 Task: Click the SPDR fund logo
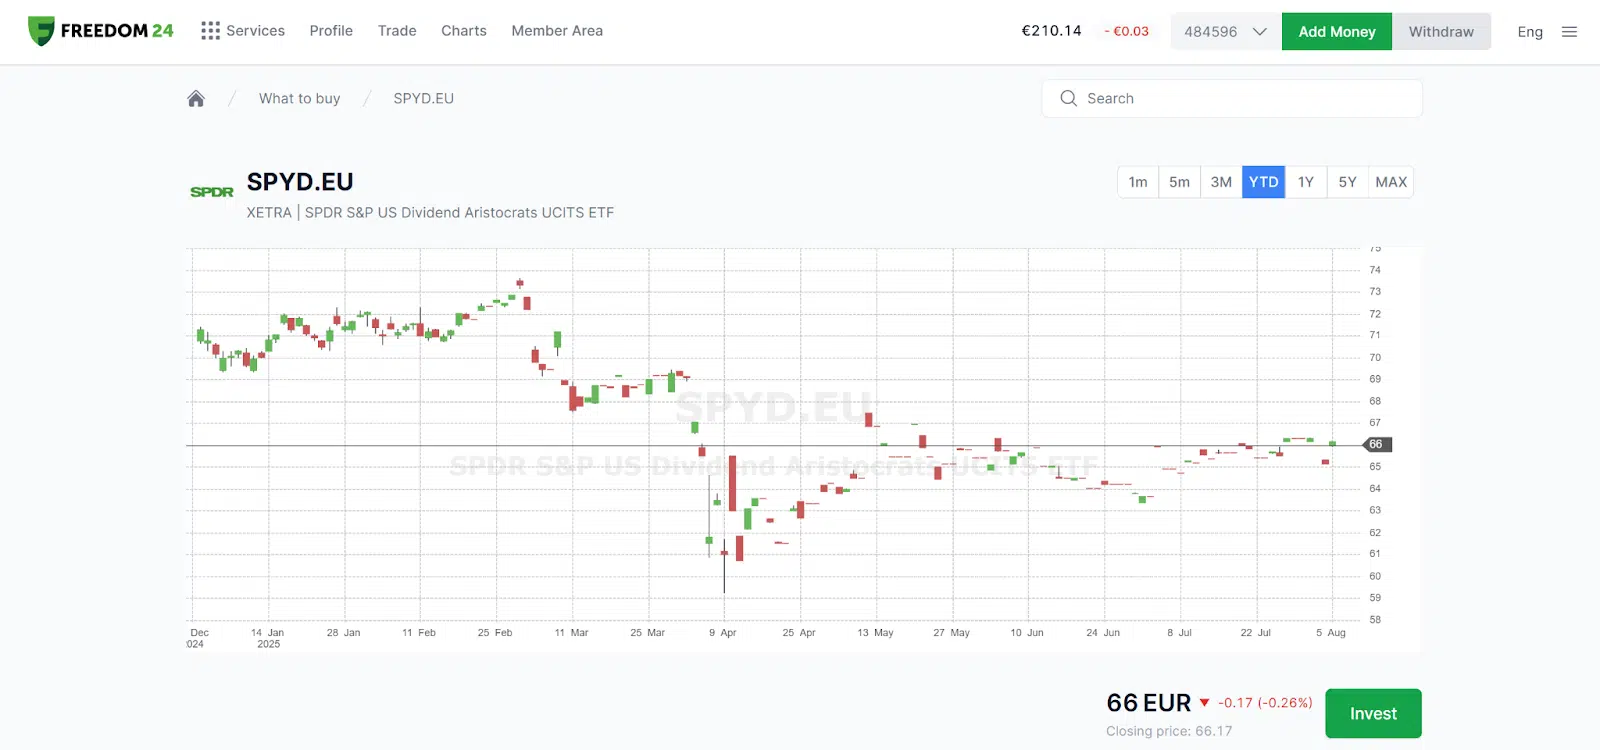pyautogui.click(x=212, y=192)
